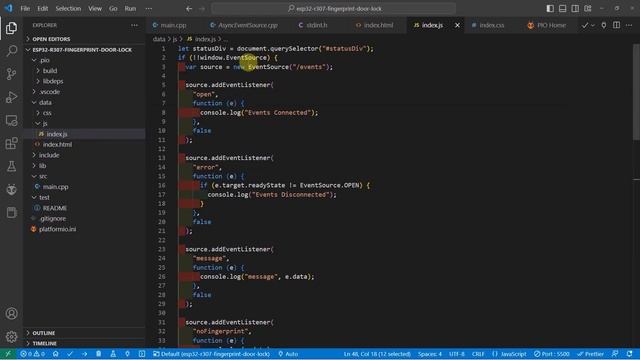
Task: Click the Port : 5500 Live Server button
Action: [x=551, y=354]
